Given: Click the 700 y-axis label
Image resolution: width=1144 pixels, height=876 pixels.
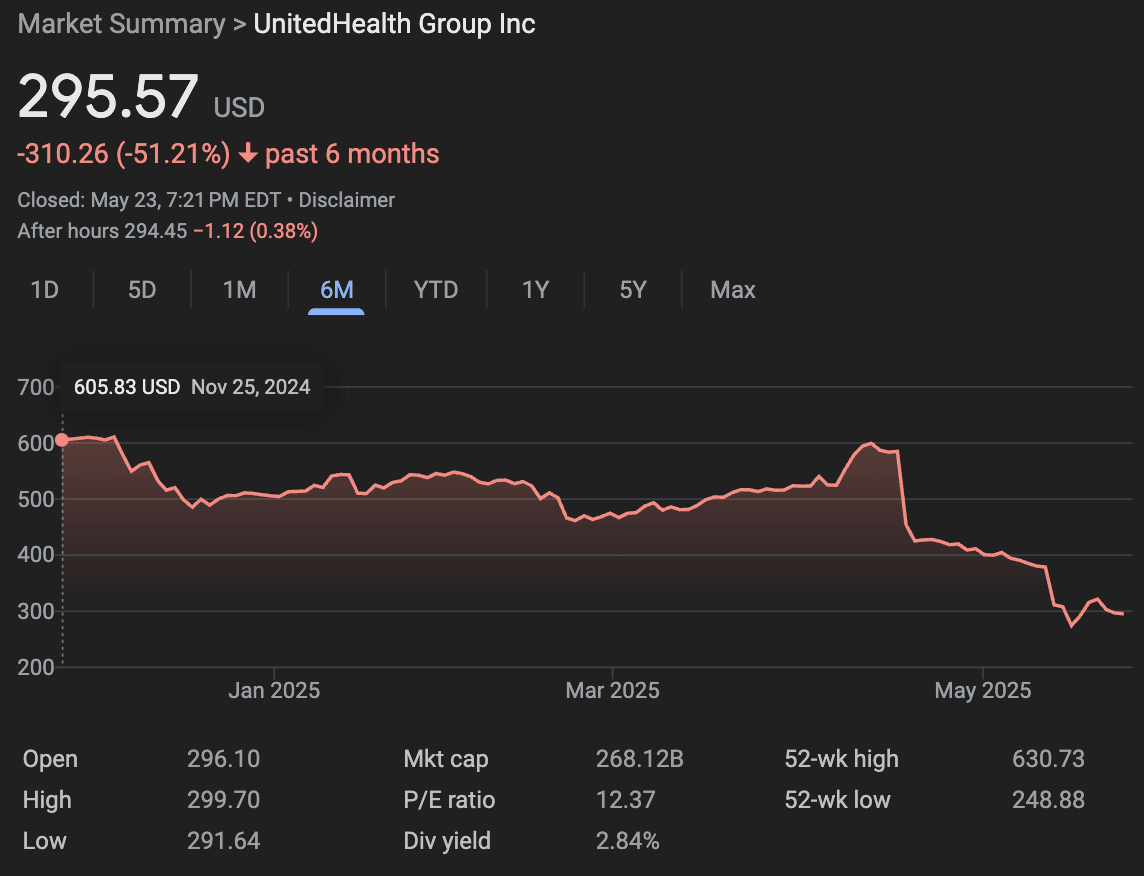Looking at the screenshot, I should point(36,387).
